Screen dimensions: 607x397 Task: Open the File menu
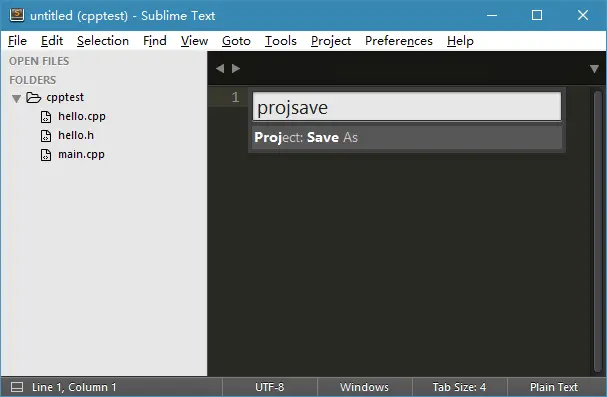[x=17, y=41]
